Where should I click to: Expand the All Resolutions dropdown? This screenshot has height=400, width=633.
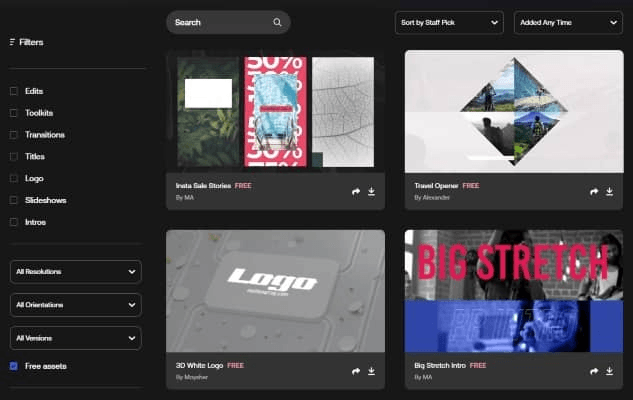[x=75, y=272]
